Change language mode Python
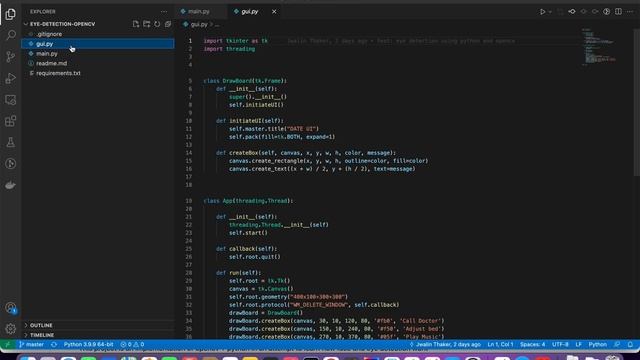Image resolution: width=640 pixels, height=360 pixels. coord(597,344)
